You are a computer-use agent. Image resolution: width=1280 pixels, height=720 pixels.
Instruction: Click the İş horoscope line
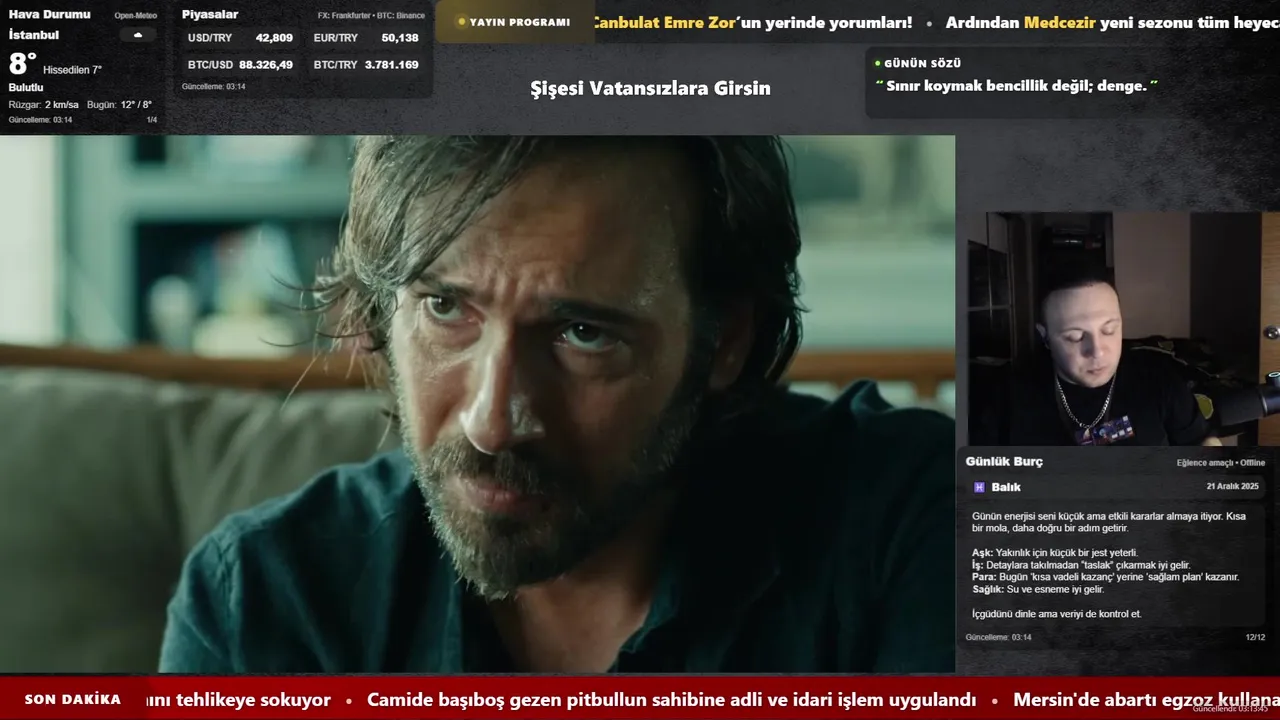pos(1081,565)
